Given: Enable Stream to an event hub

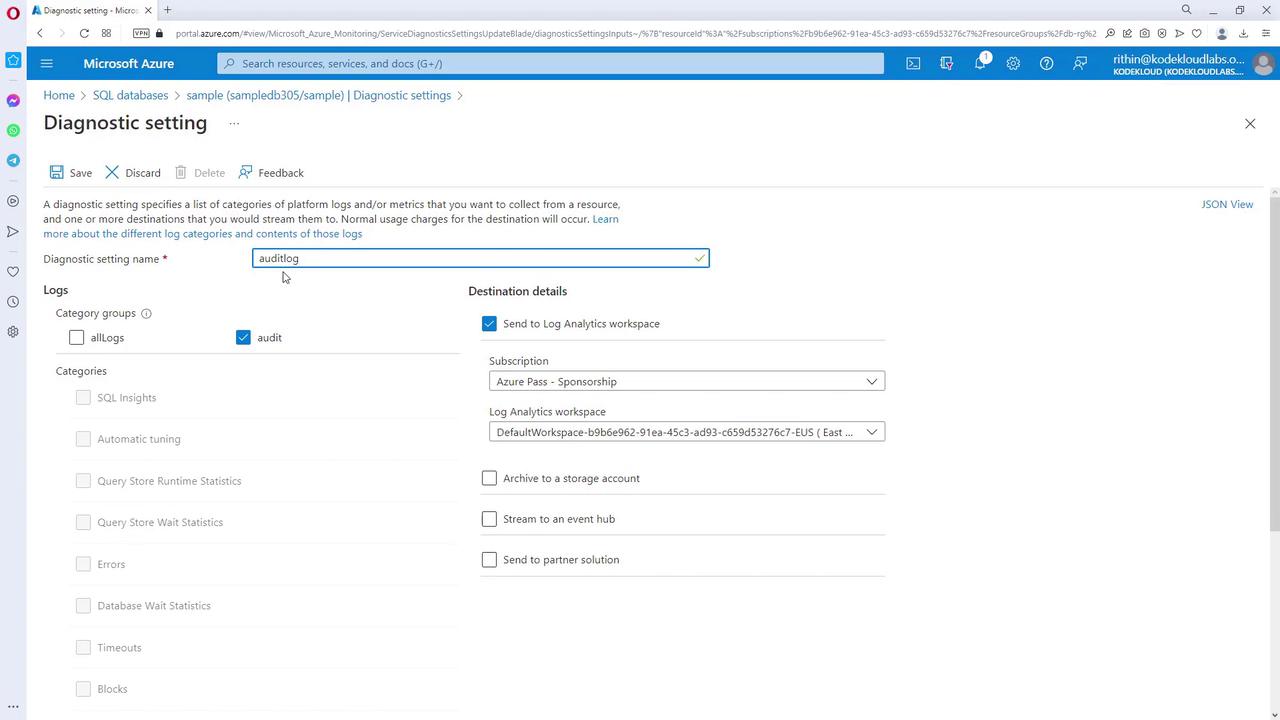Looking at the screenshot, I should [x=489, y=520].
